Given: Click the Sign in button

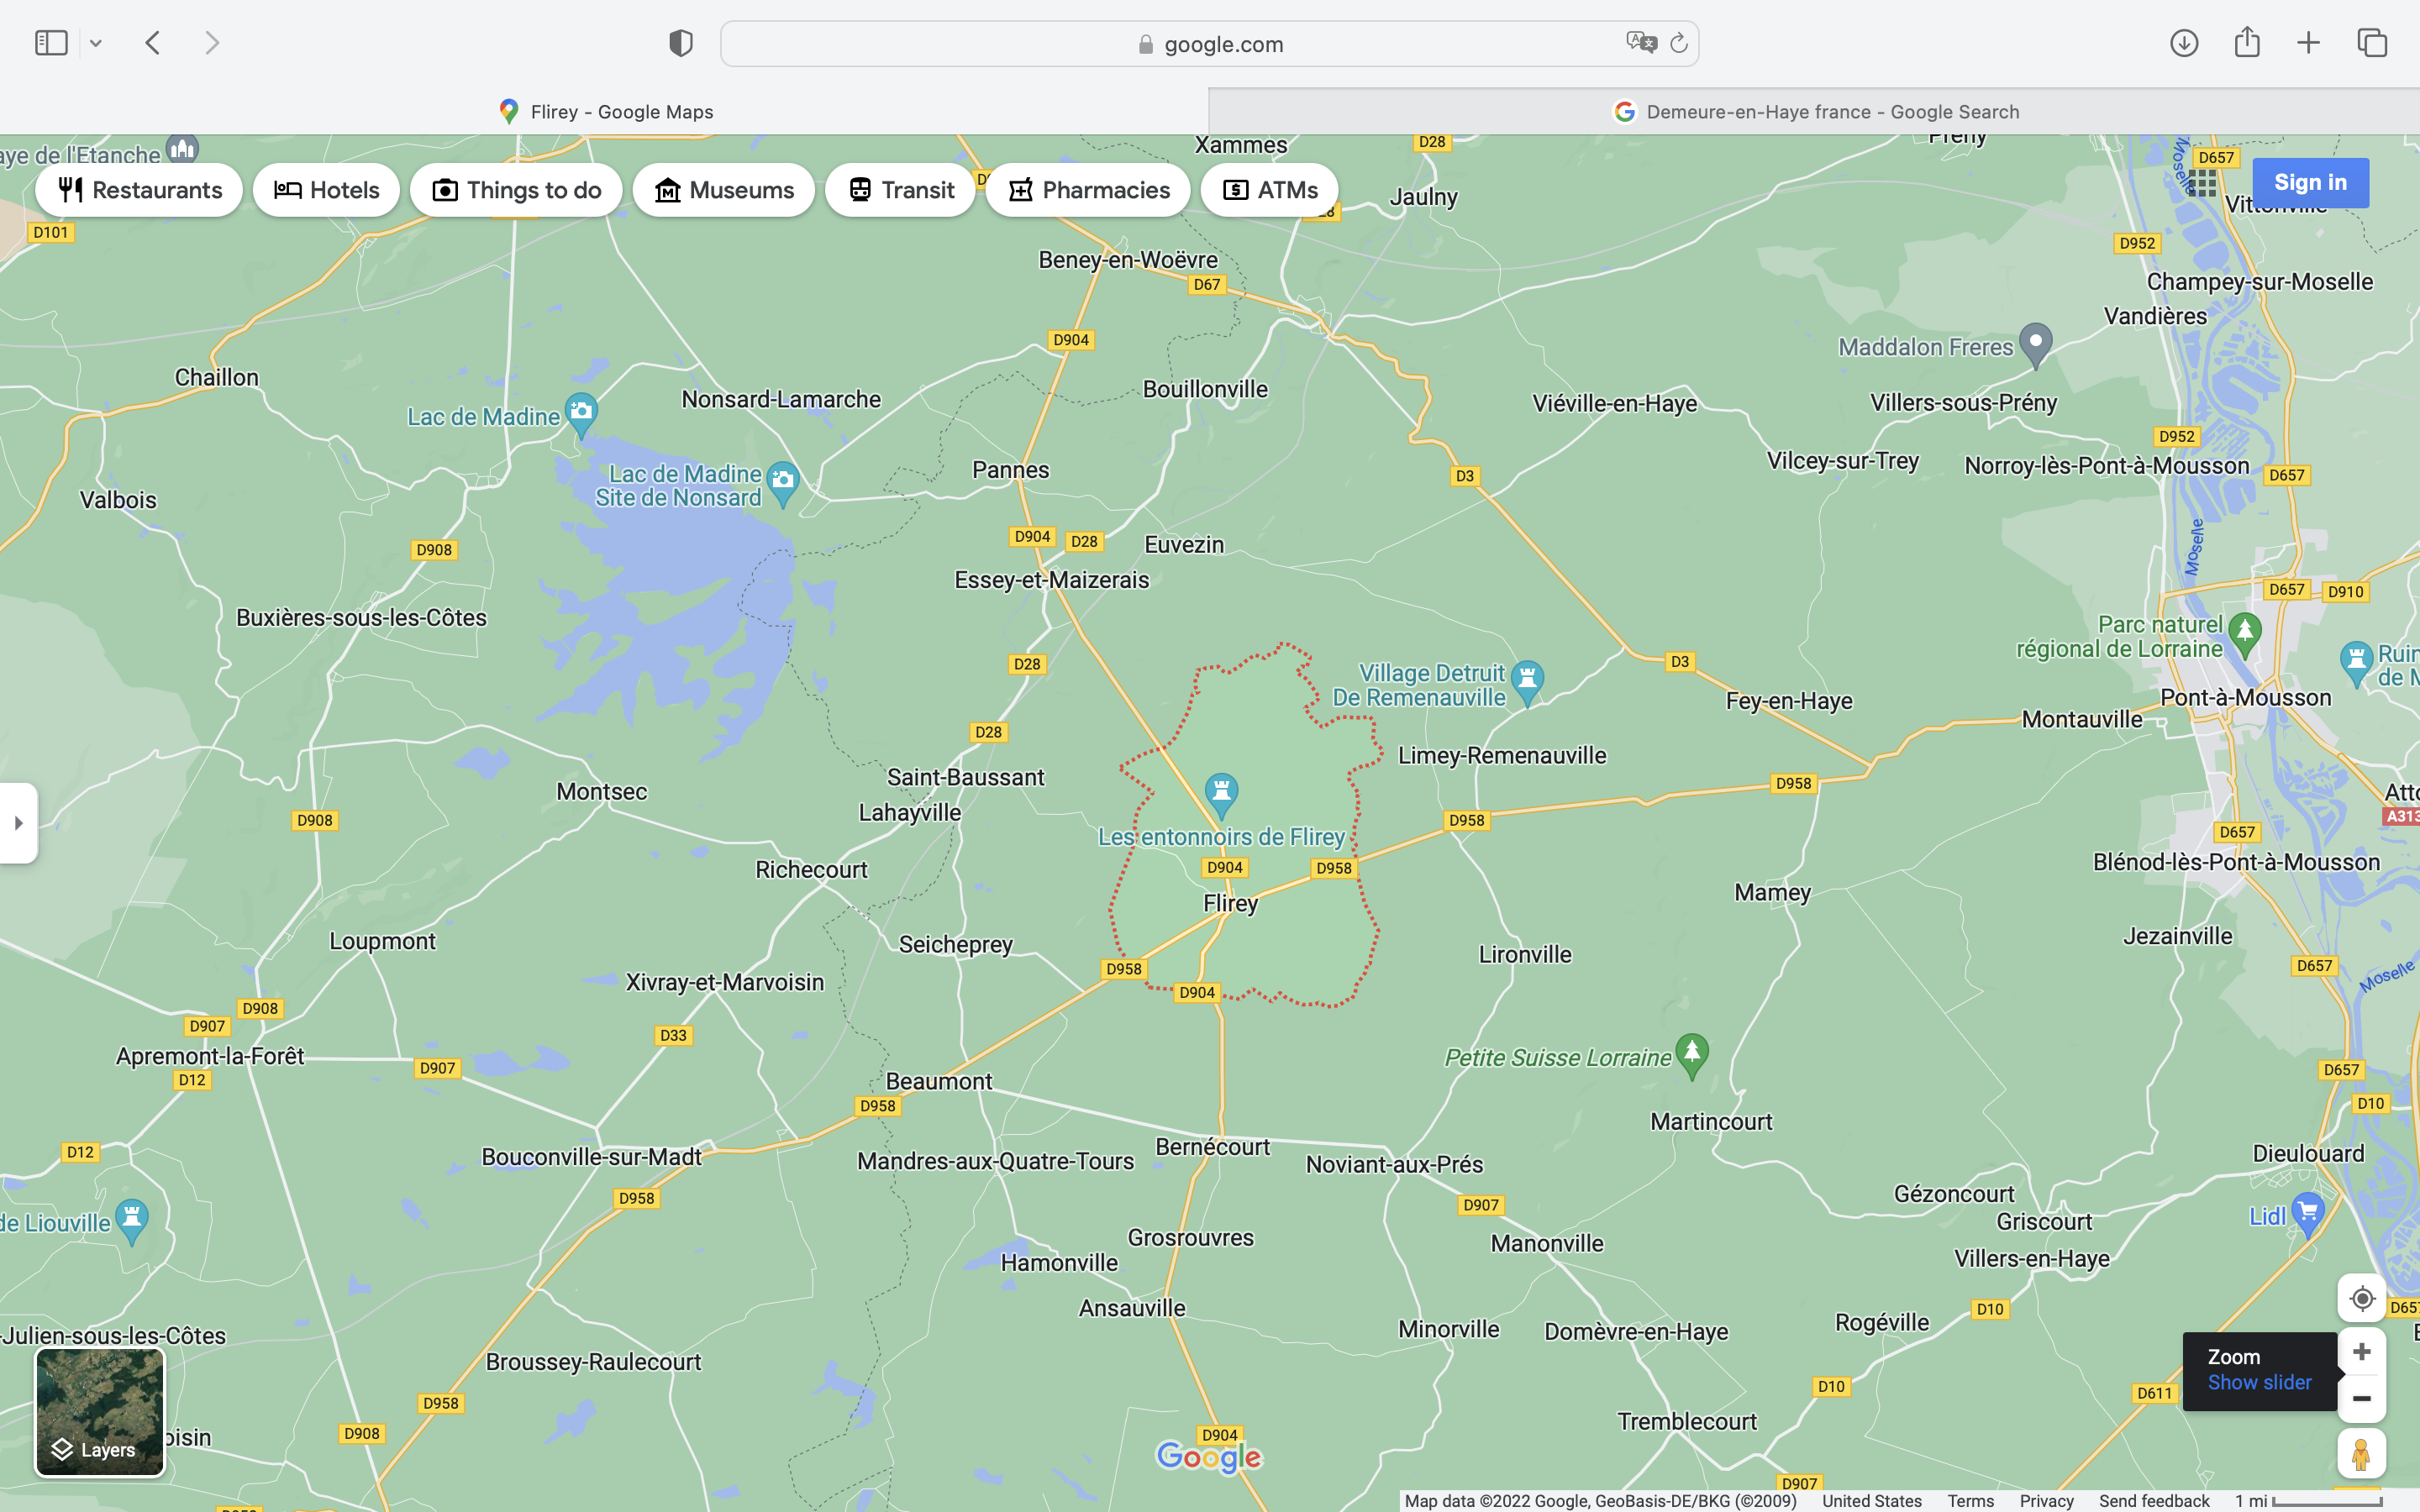Looking at the screenshot, I should coord(2310,183).
